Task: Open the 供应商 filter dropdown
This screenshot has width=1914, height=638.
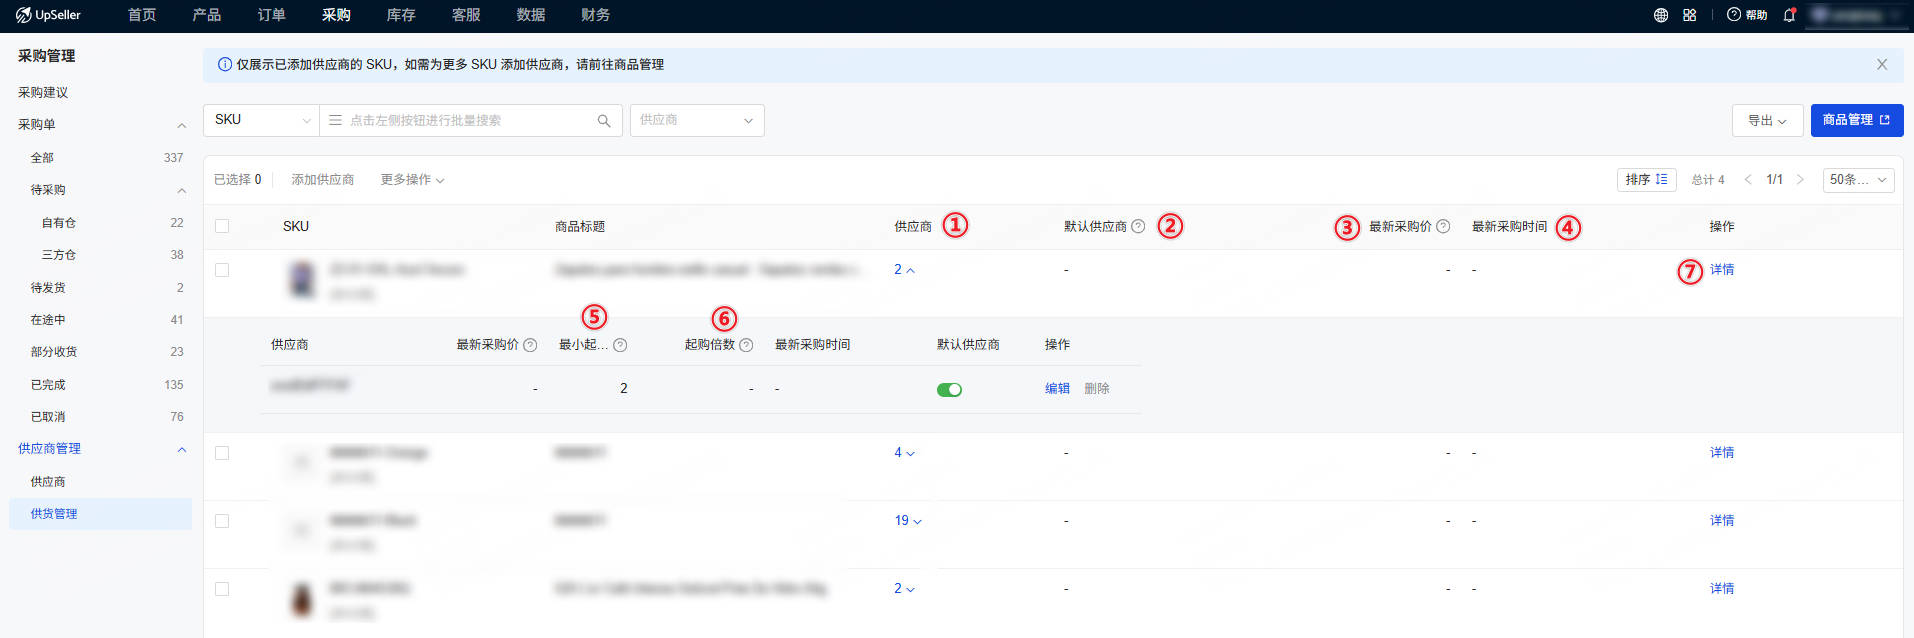Action: click(x=697, y=120)
